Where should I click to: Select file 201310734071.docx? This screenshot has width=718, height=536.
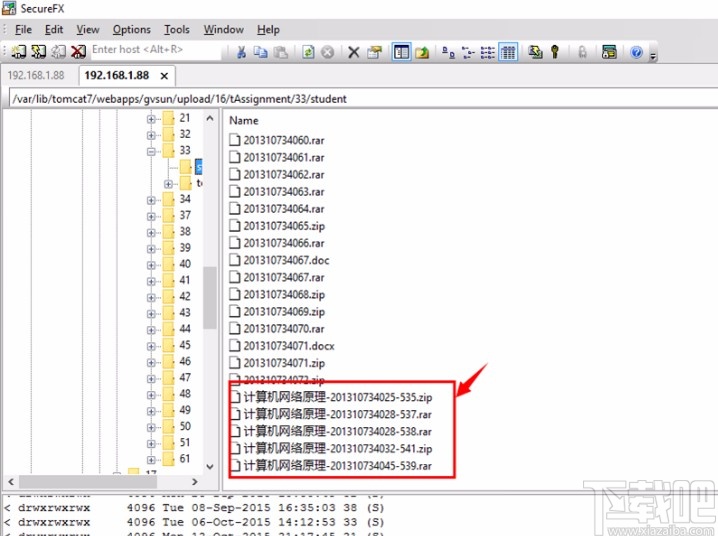tap(289, 346)
